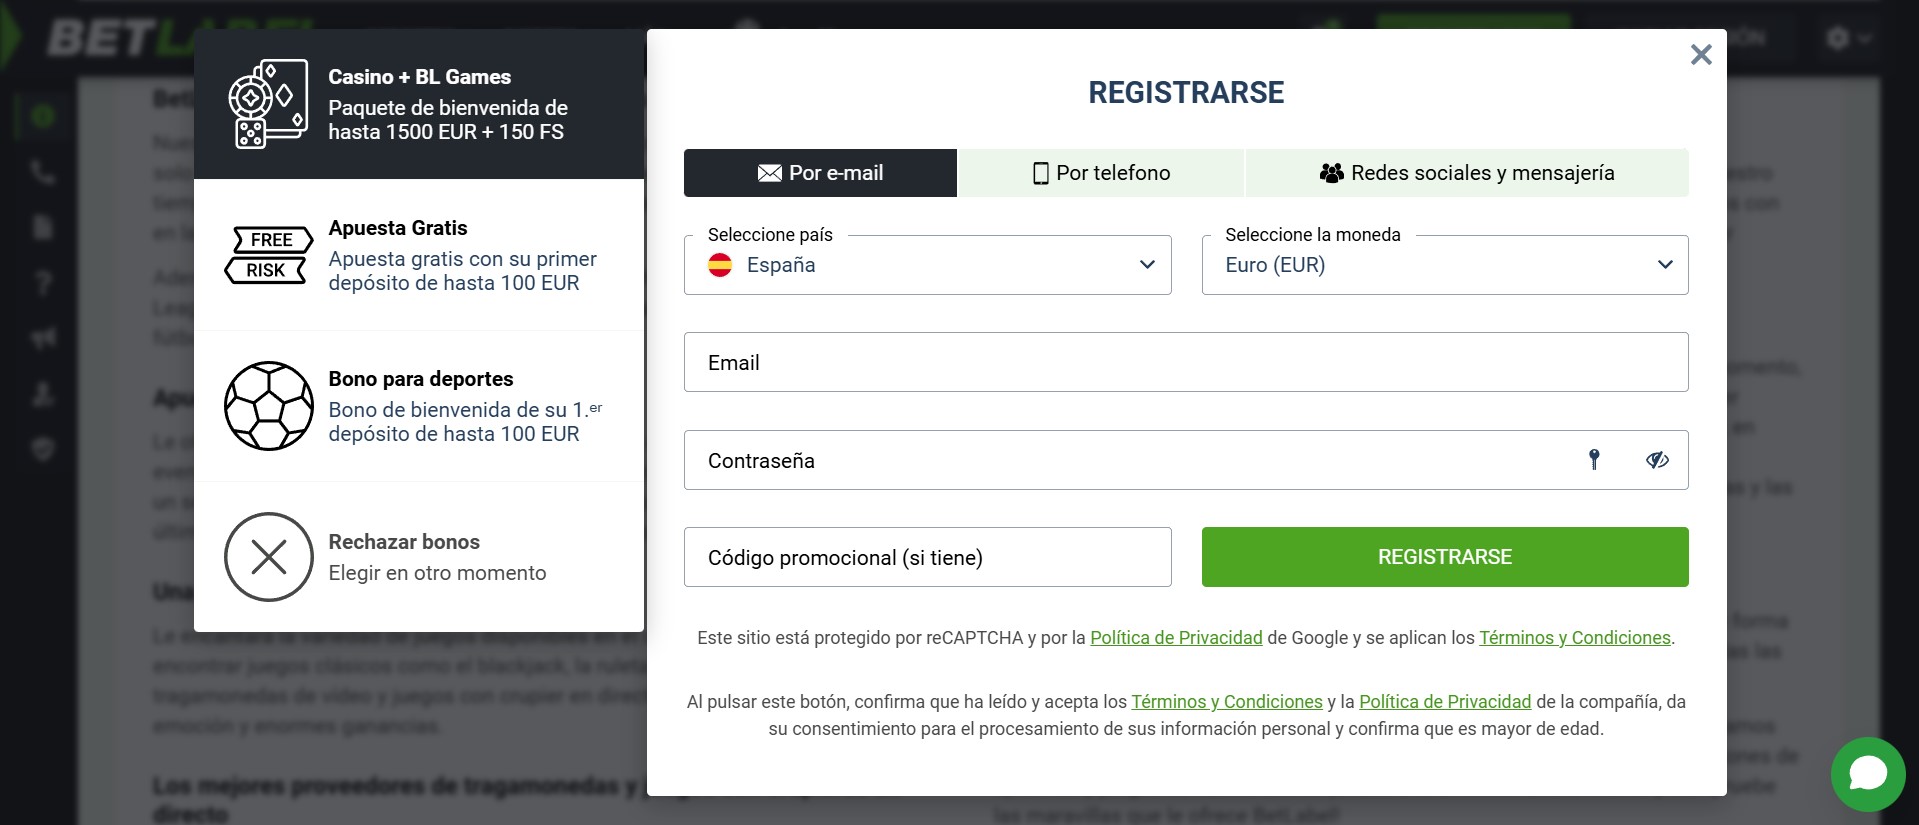Expand the Seleccione país dropdown

click(x=927, y=265)
